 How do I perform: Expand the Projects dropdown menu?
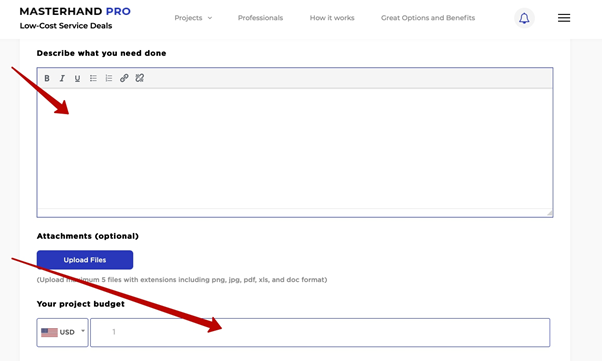pyautogui.click(x=193, y=18)
